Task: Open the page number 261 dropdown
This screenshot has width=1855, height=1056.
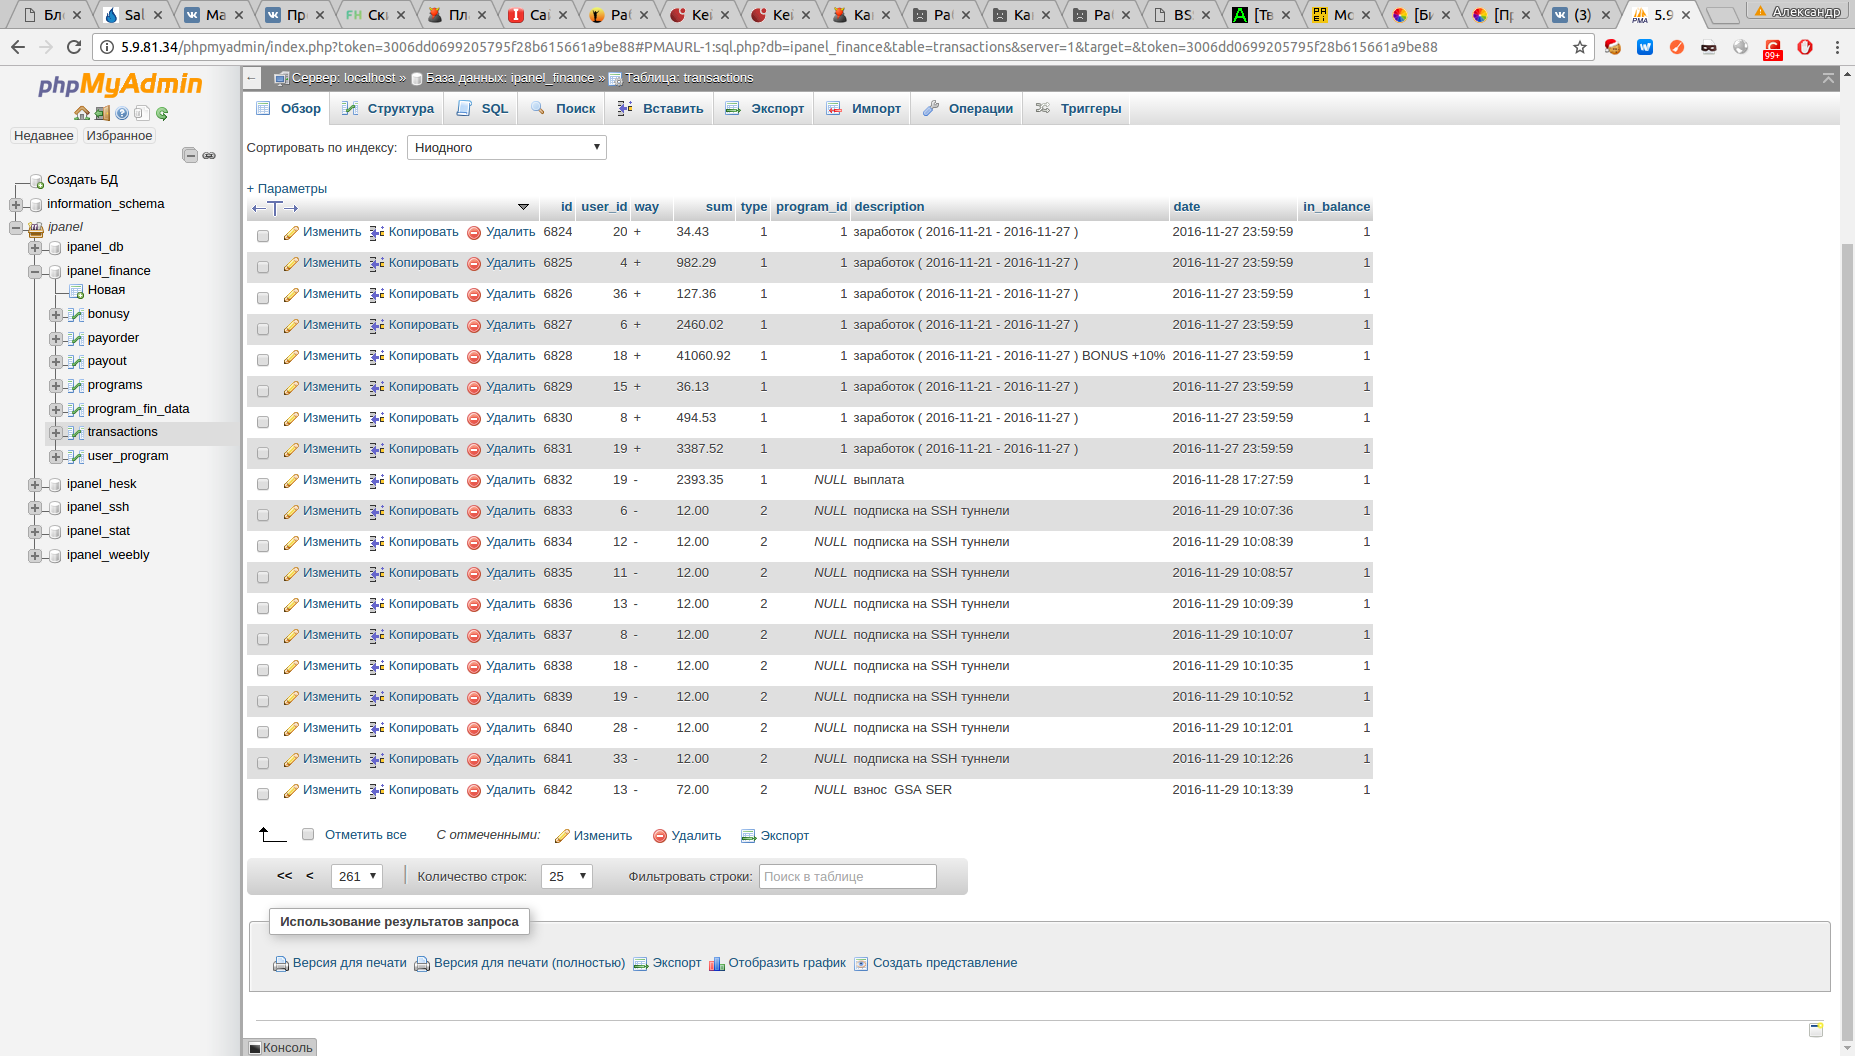Action: 357,877
